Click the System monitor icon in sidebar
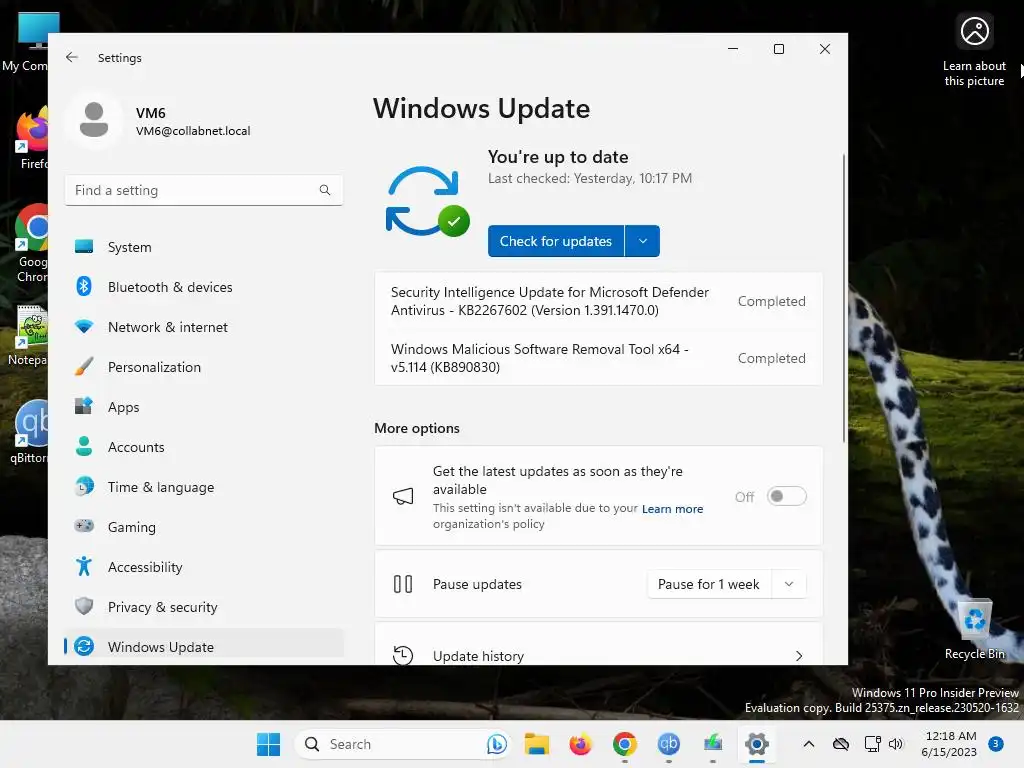The height and width of the screenshot is (768, 1024). (84, 247)
